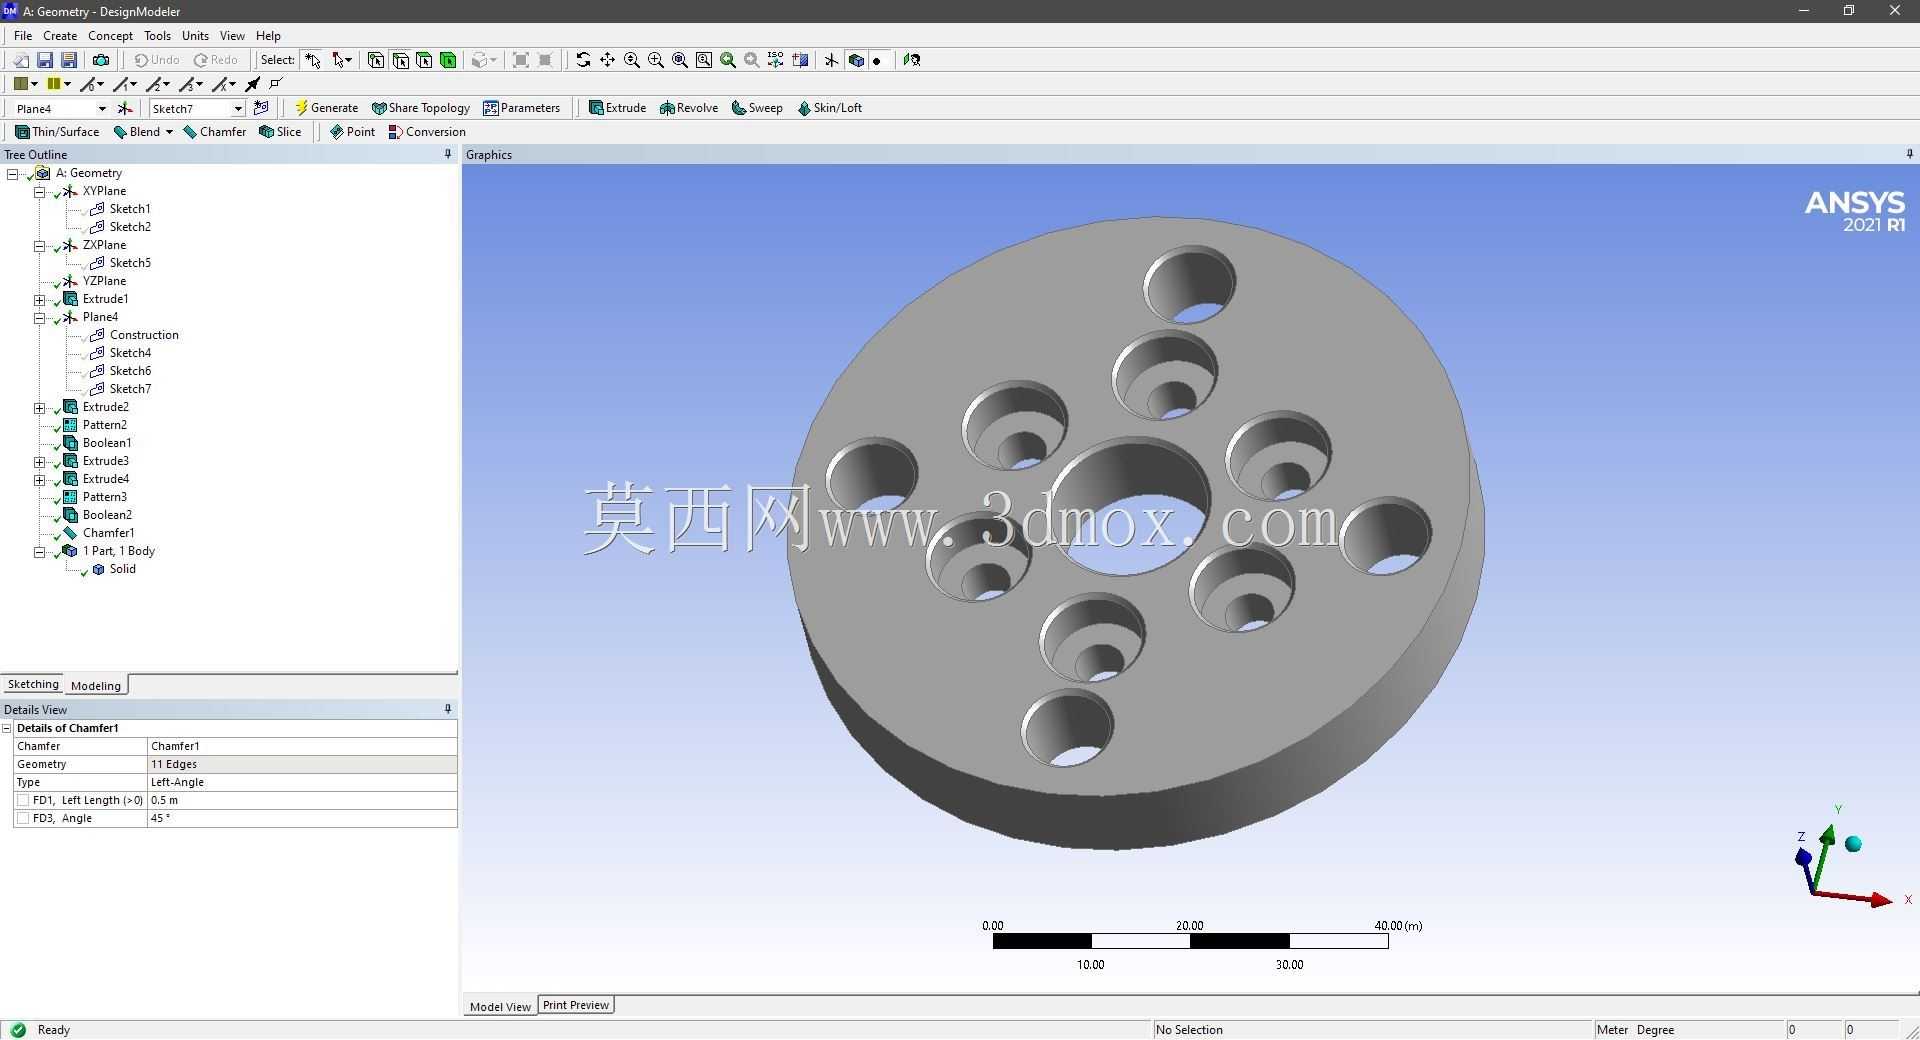Click the Geometry field showing 11 Edges
The height and width of the screenshot is (1040, 1920).
click(x=302, y=764)
